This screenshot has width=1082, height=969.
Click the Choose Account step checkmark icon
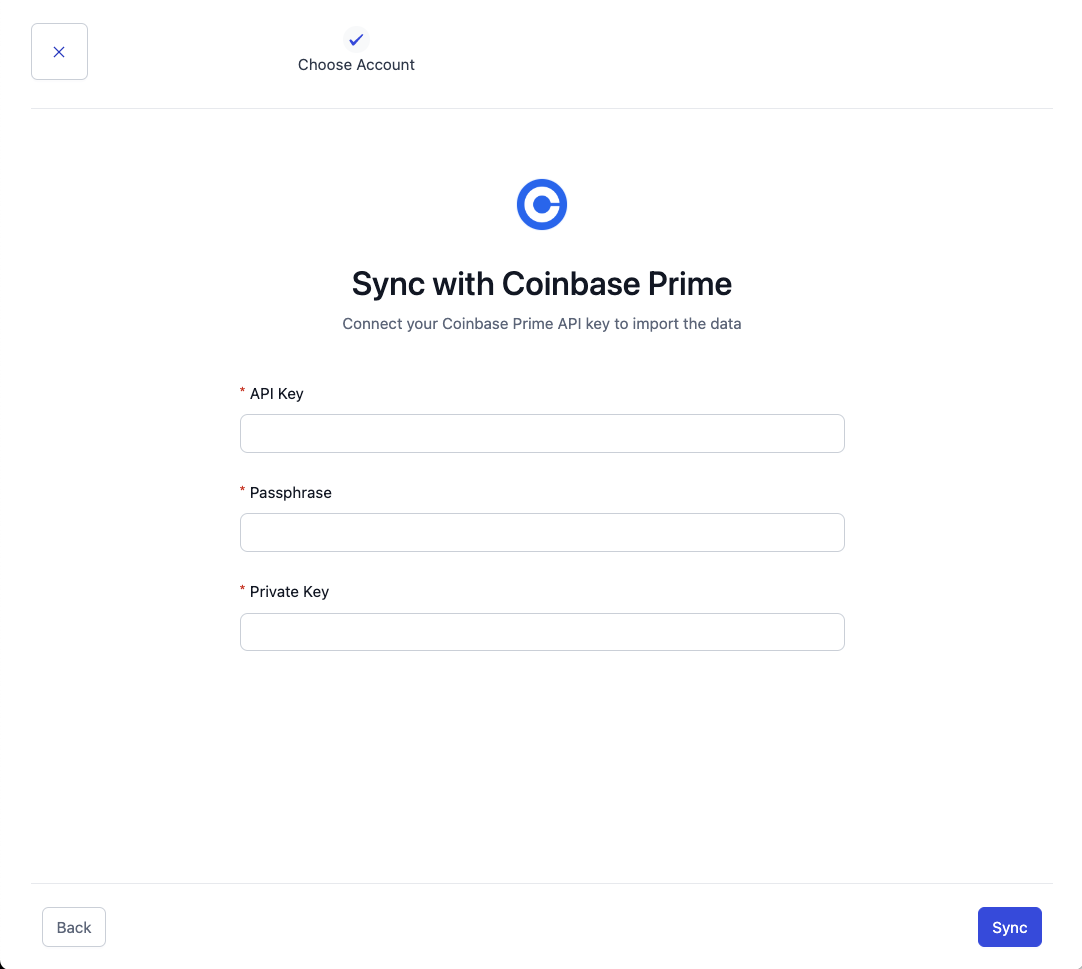(x=356, y=40)
